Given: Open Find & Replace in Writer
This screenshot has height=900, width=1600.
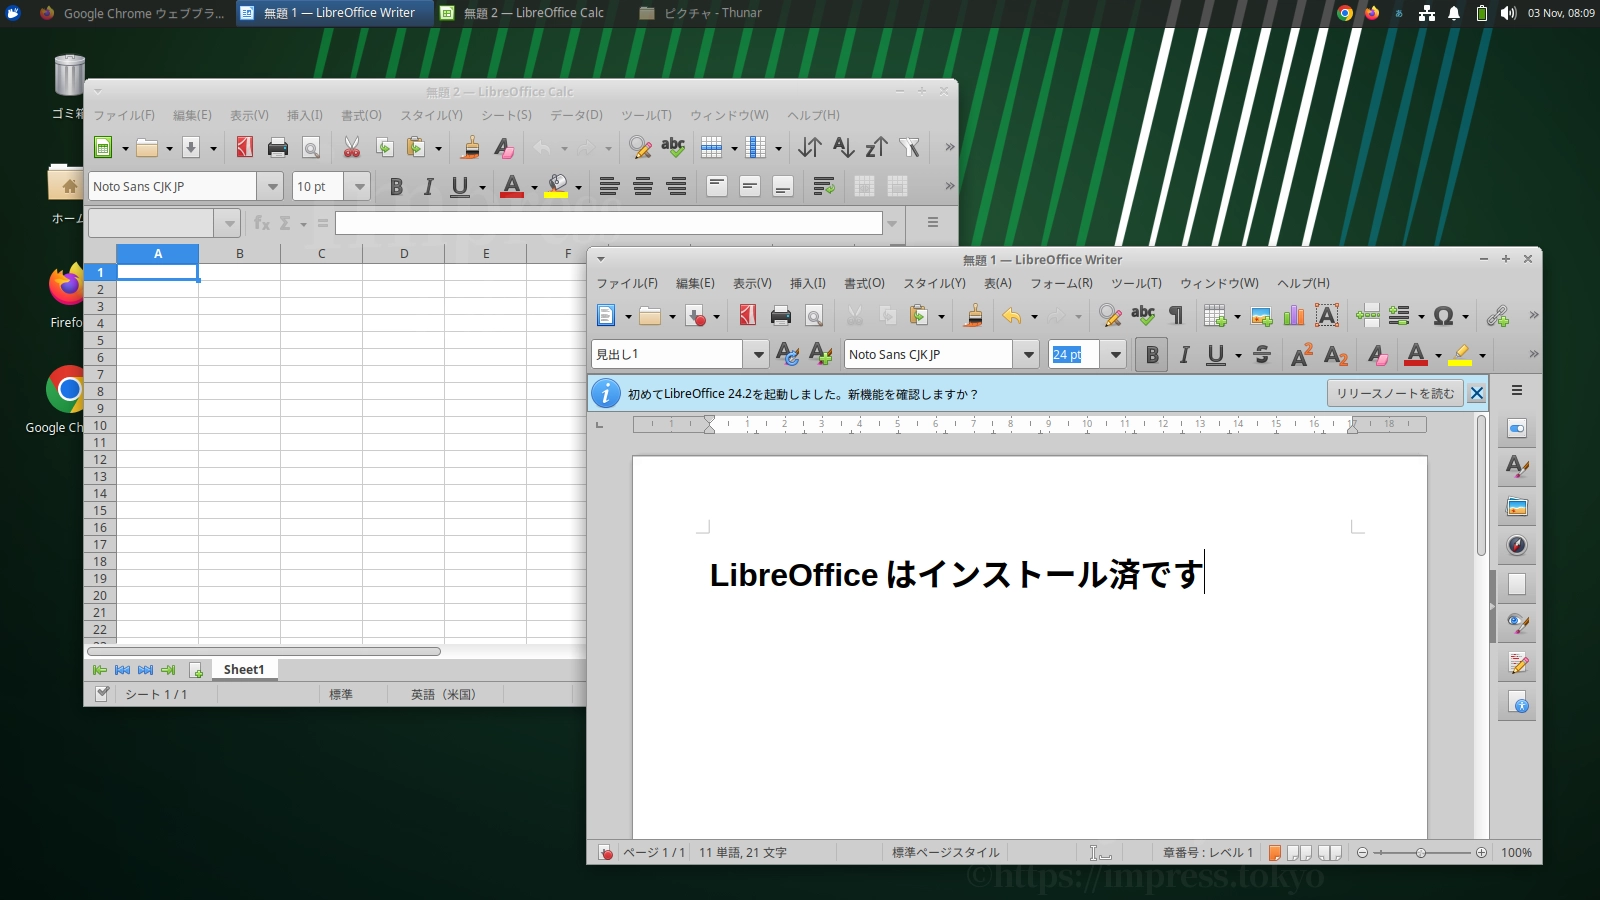Looking at the screenshot, I should click(1110, 316).
